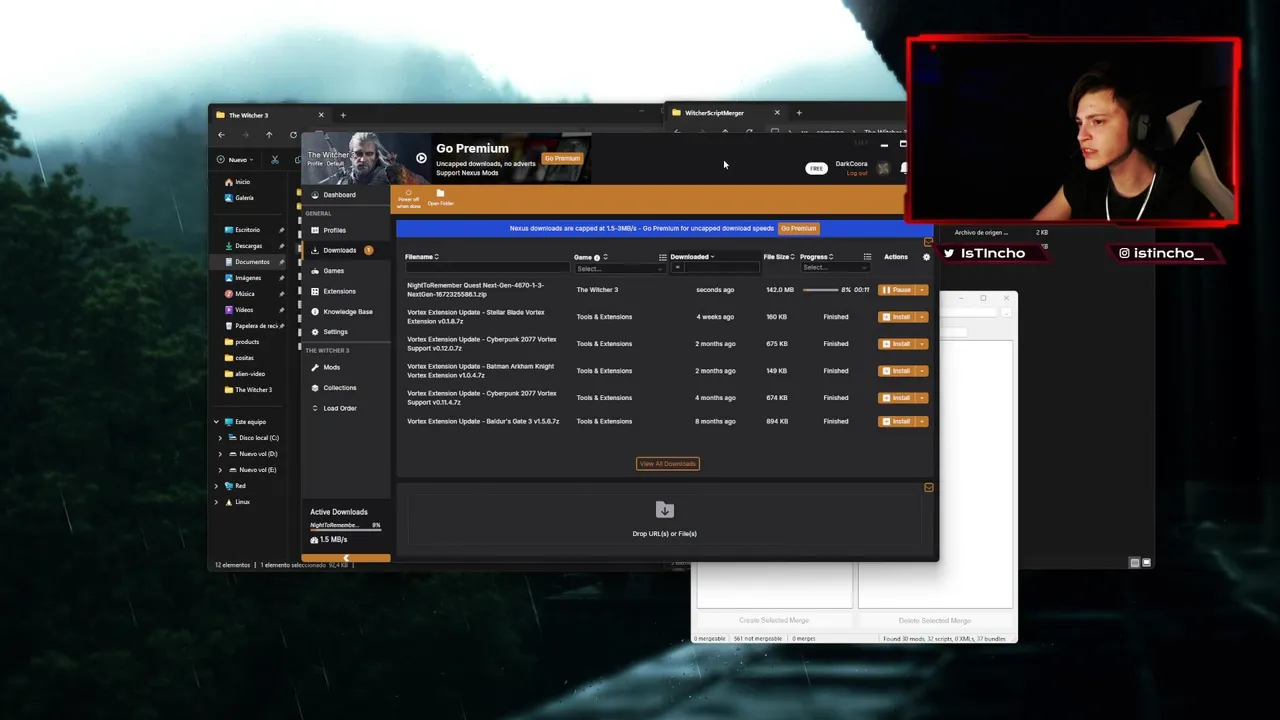Pause the NightToRemember Quest download

897,290
